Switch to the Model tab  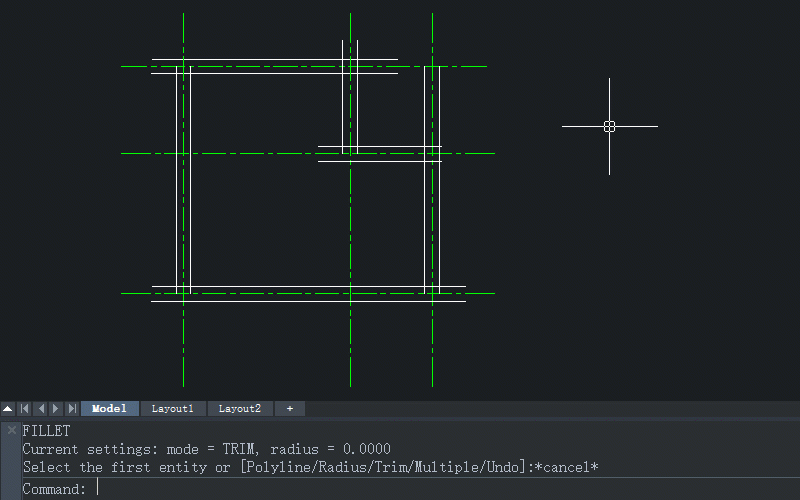[109, 409]
